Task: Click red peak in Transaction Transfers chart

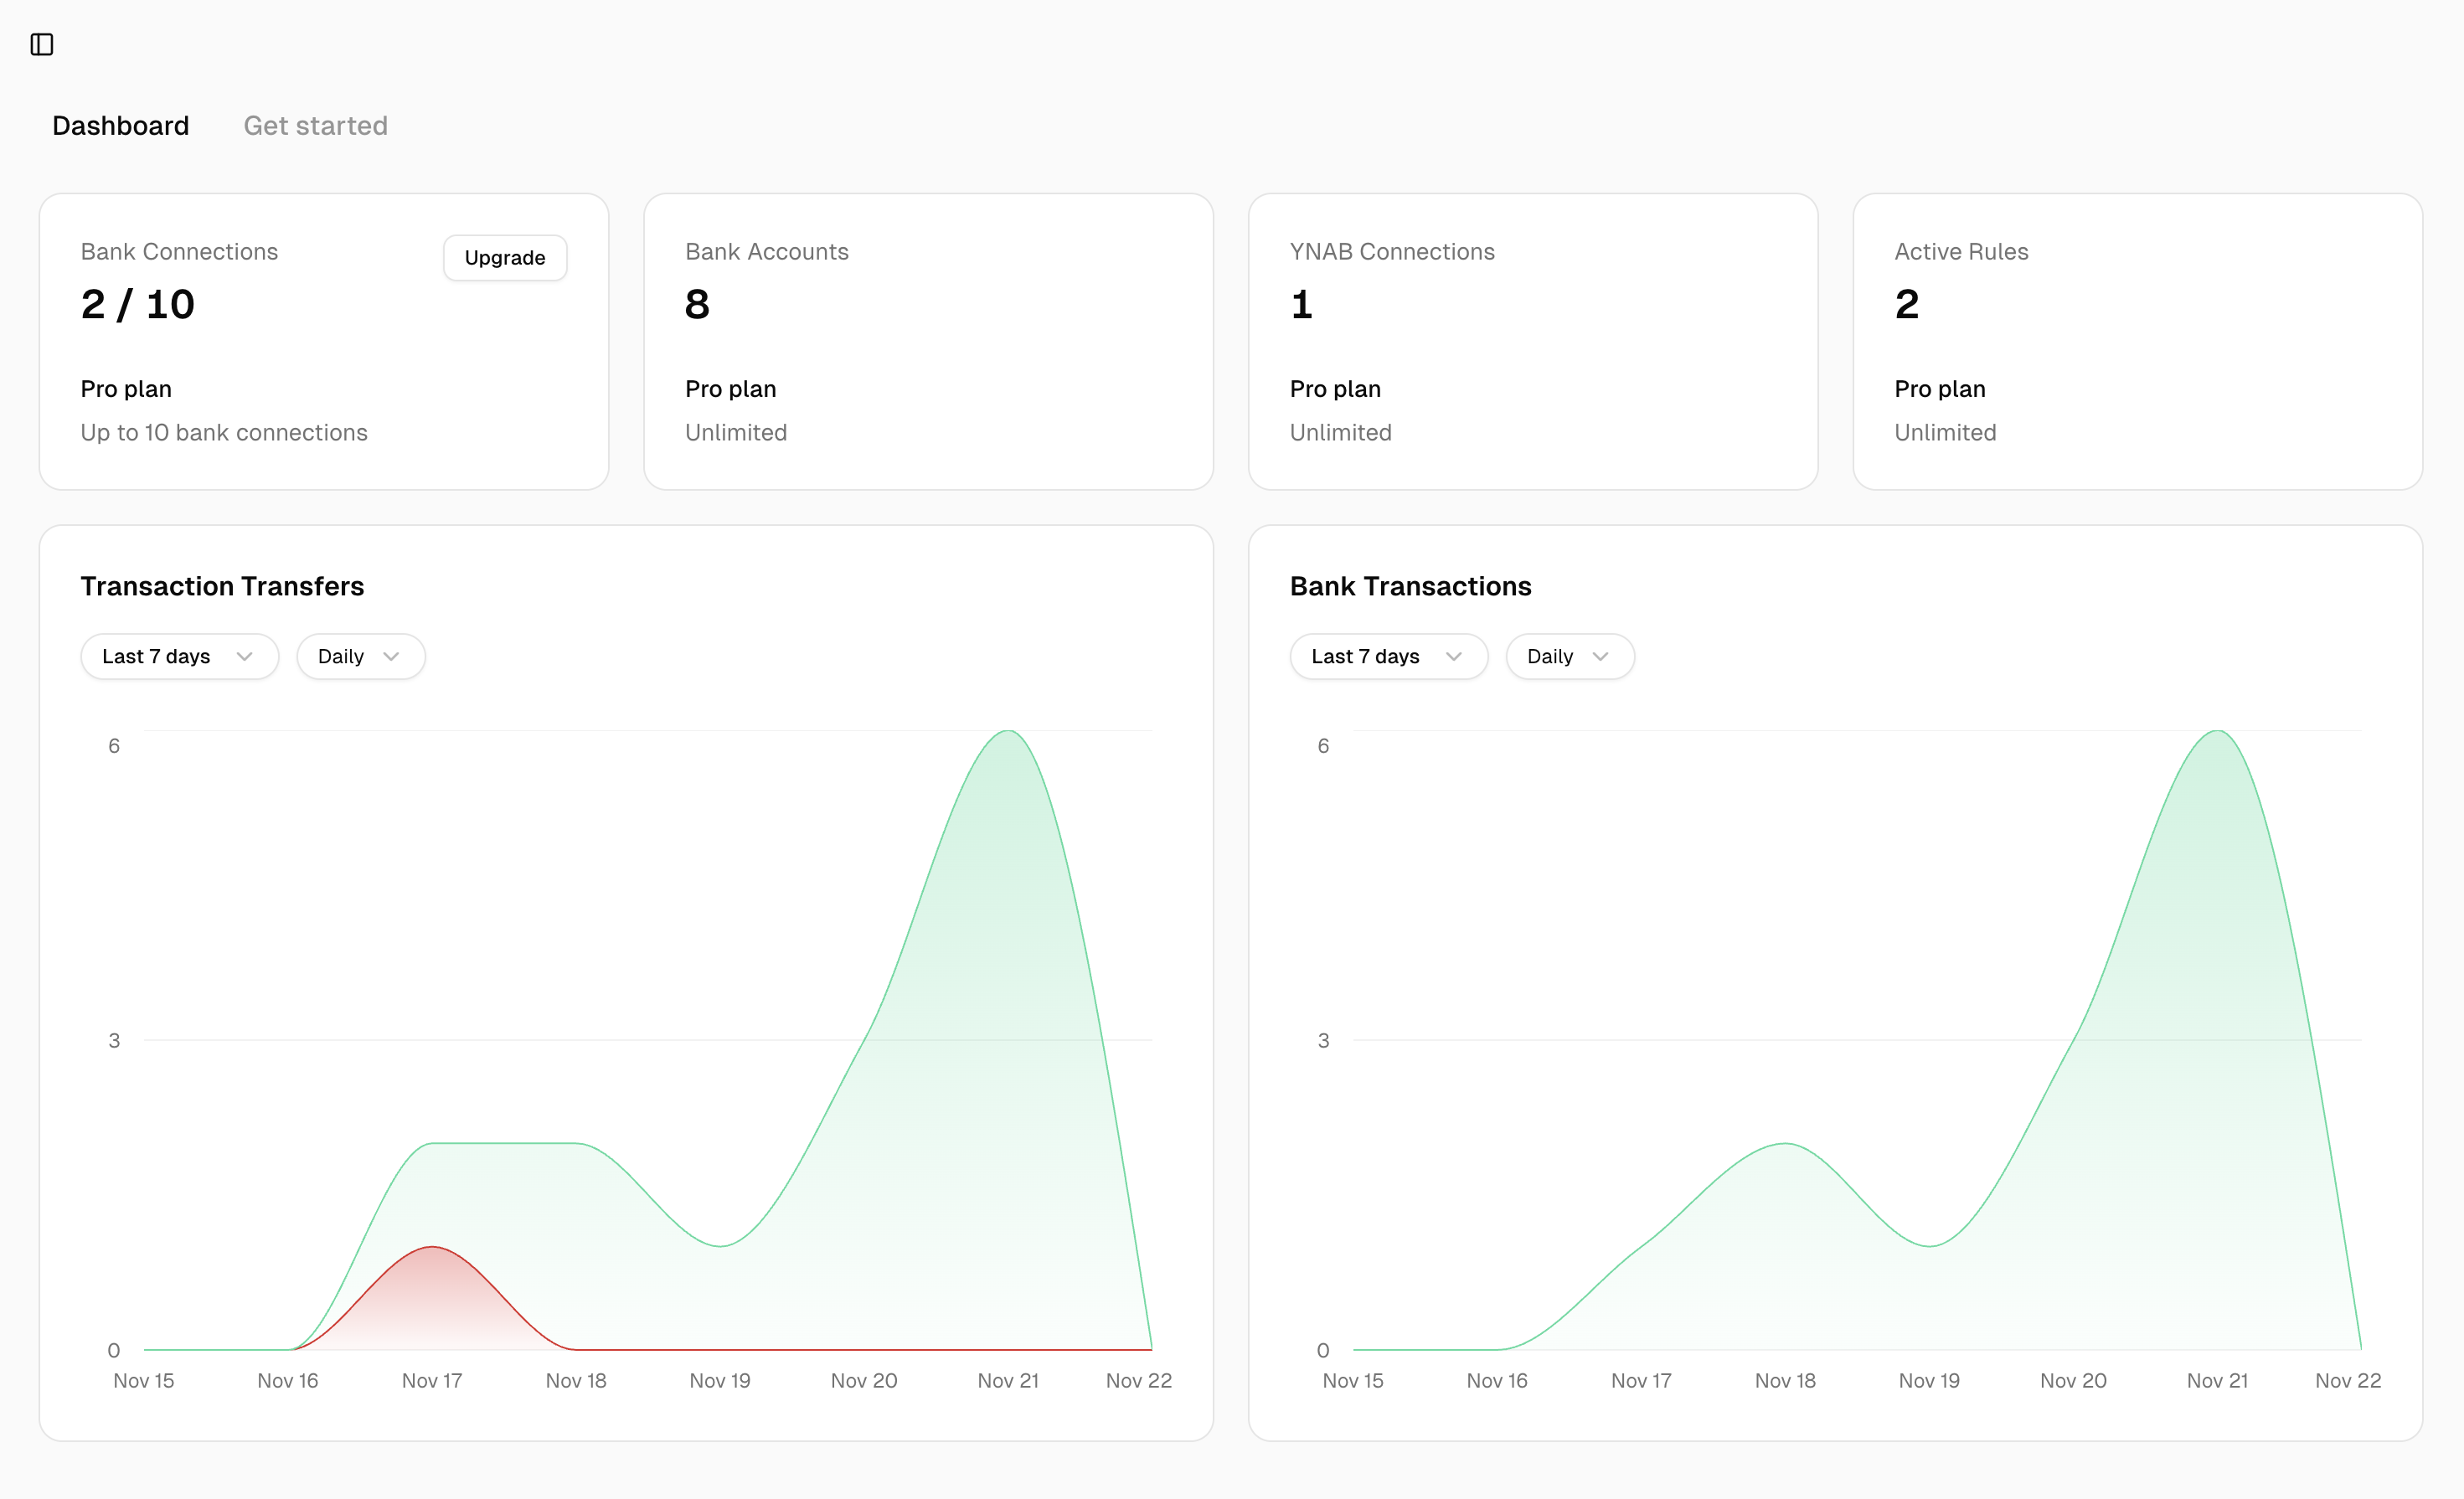Action: click(432, 1247)
